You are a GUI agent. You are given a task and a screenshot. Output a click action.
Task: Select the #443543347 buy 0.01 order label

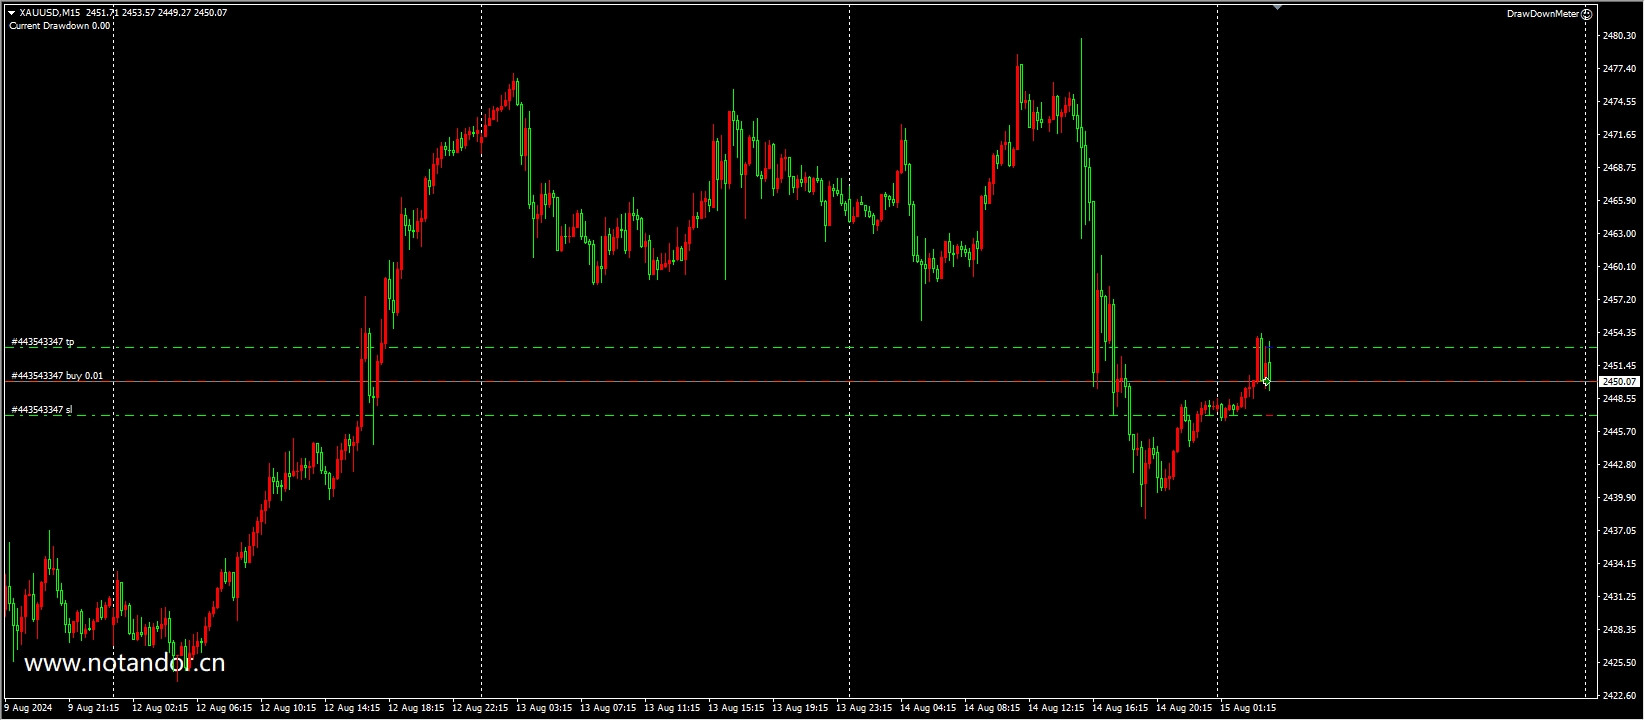56,376
